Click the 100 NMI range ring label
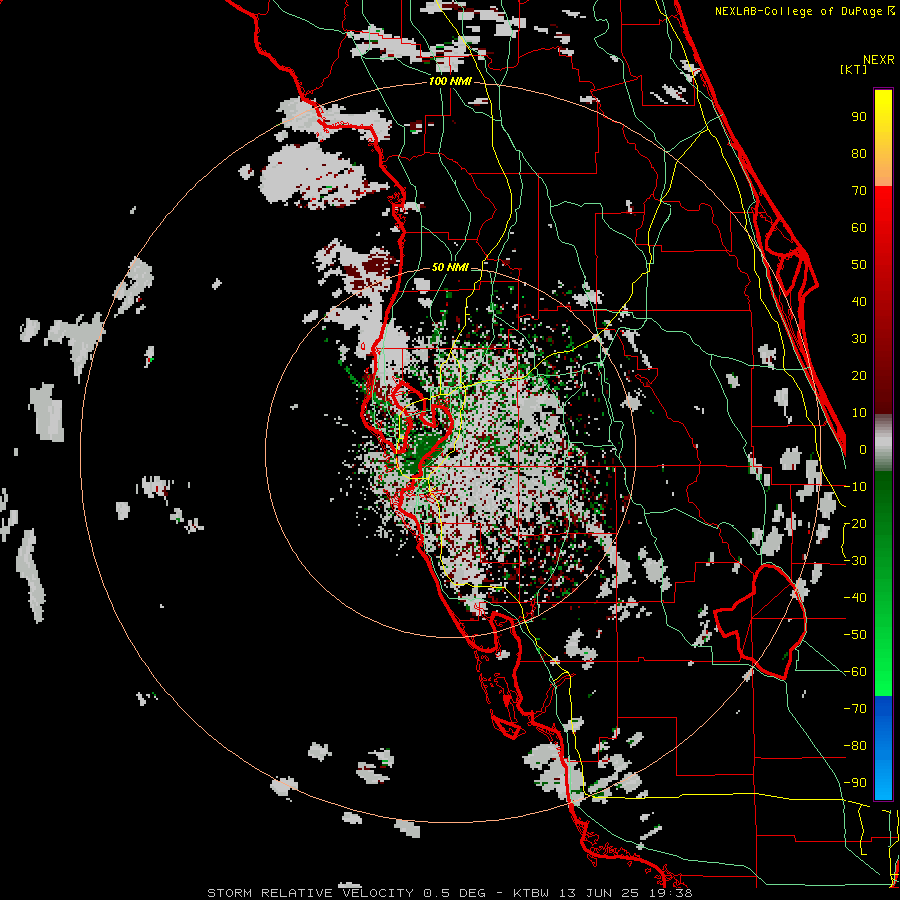The width and height of the screenshot is (900, 900). click(450, 82)
